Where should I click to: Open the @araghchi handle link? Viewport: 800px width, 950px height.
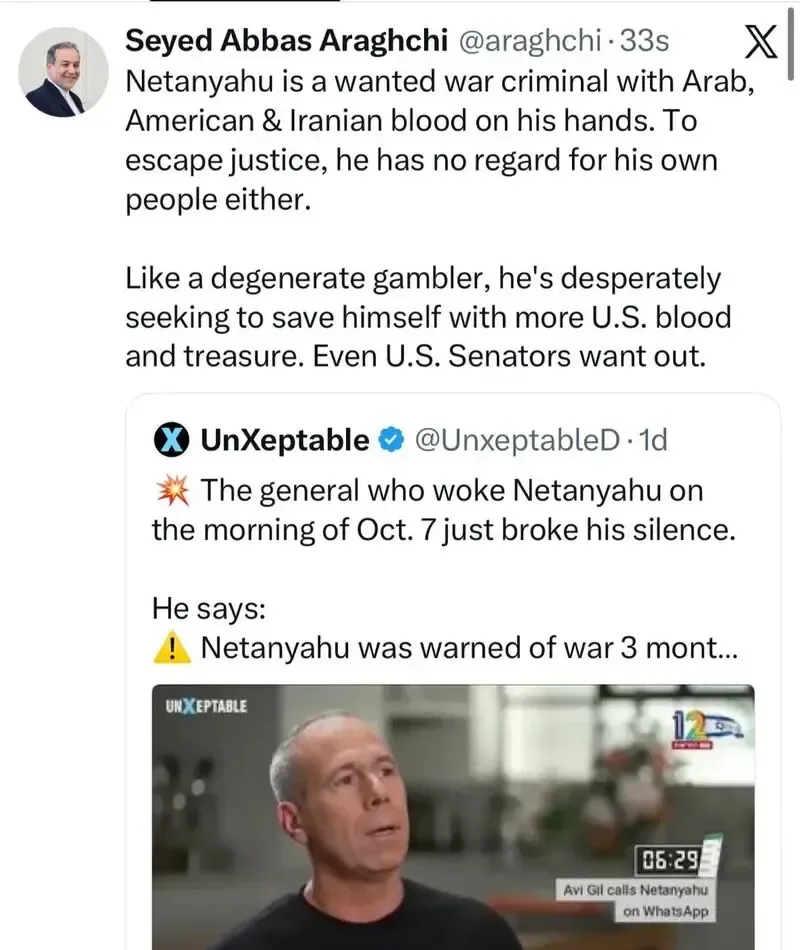[x=530, y=41]
